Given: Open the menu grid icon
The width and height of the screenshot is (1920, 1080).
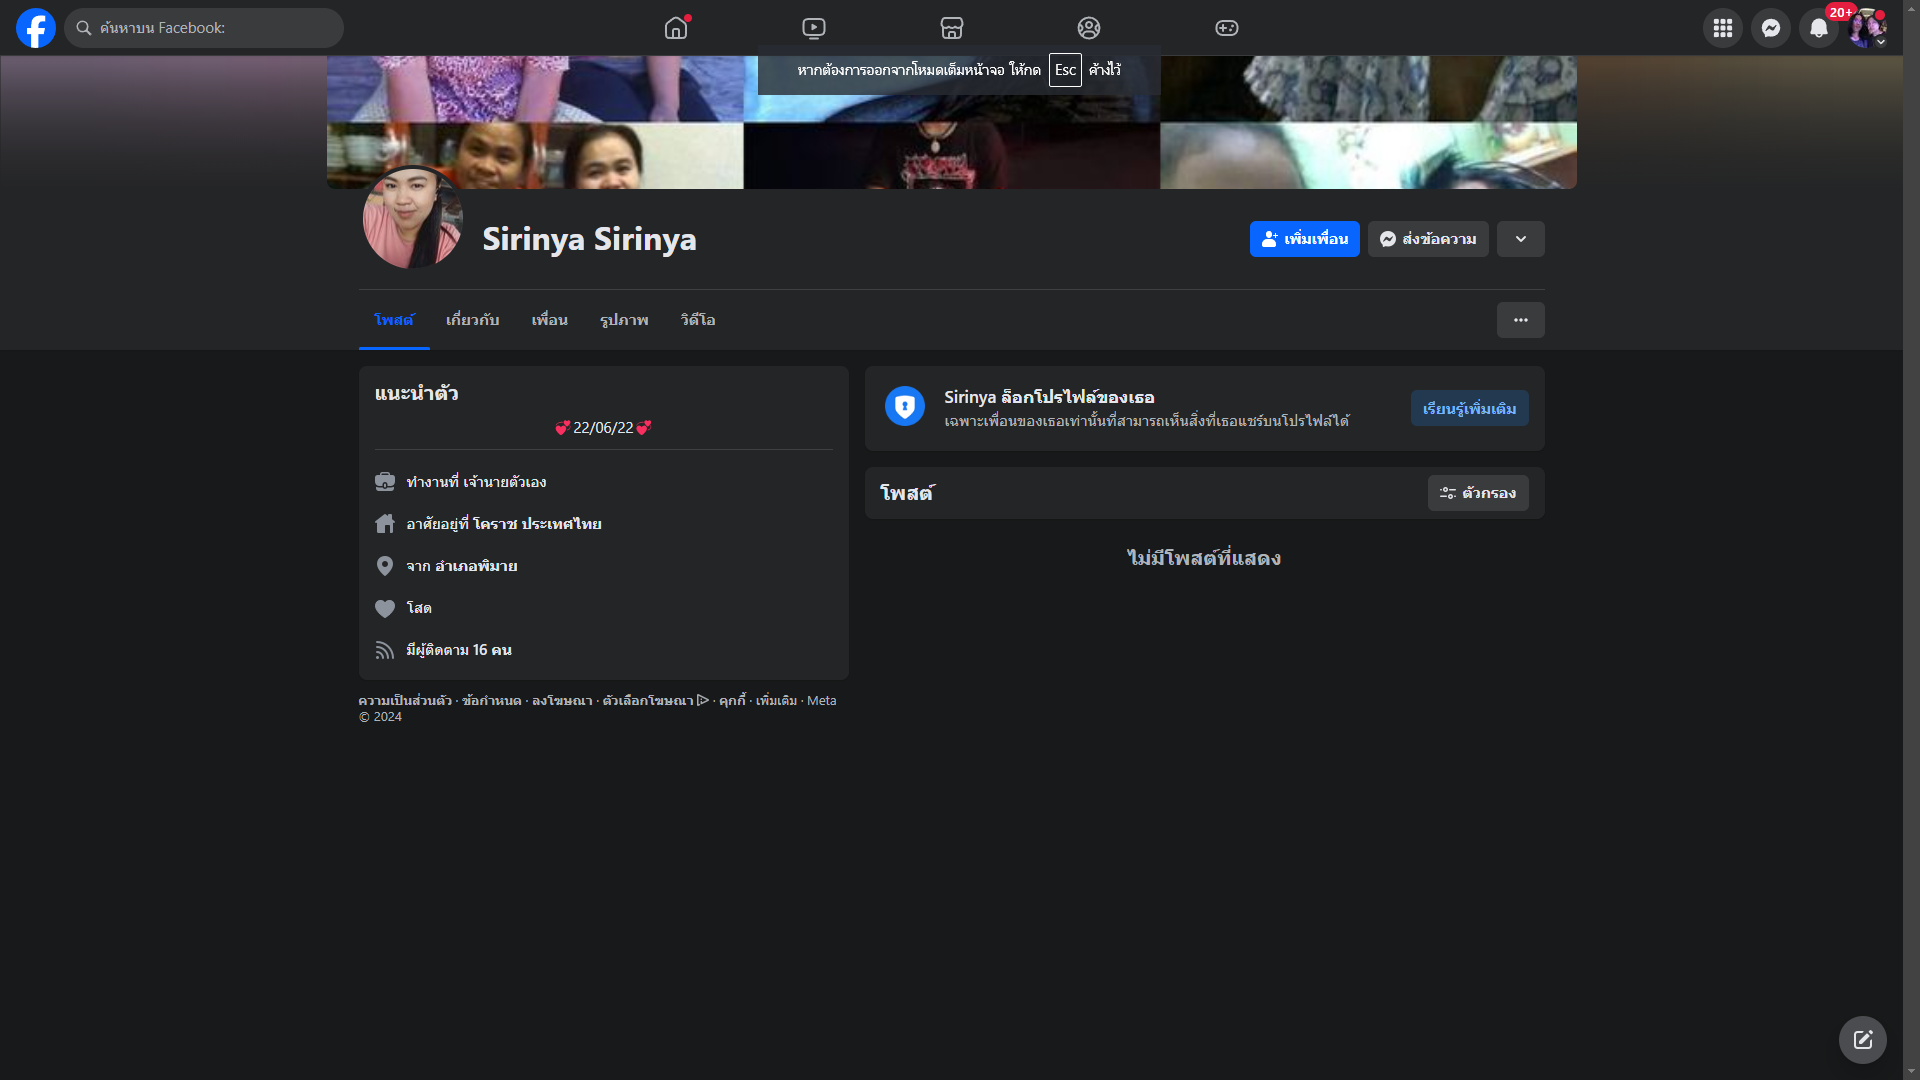Looking at the screenshot, I should pos(1722,28).
